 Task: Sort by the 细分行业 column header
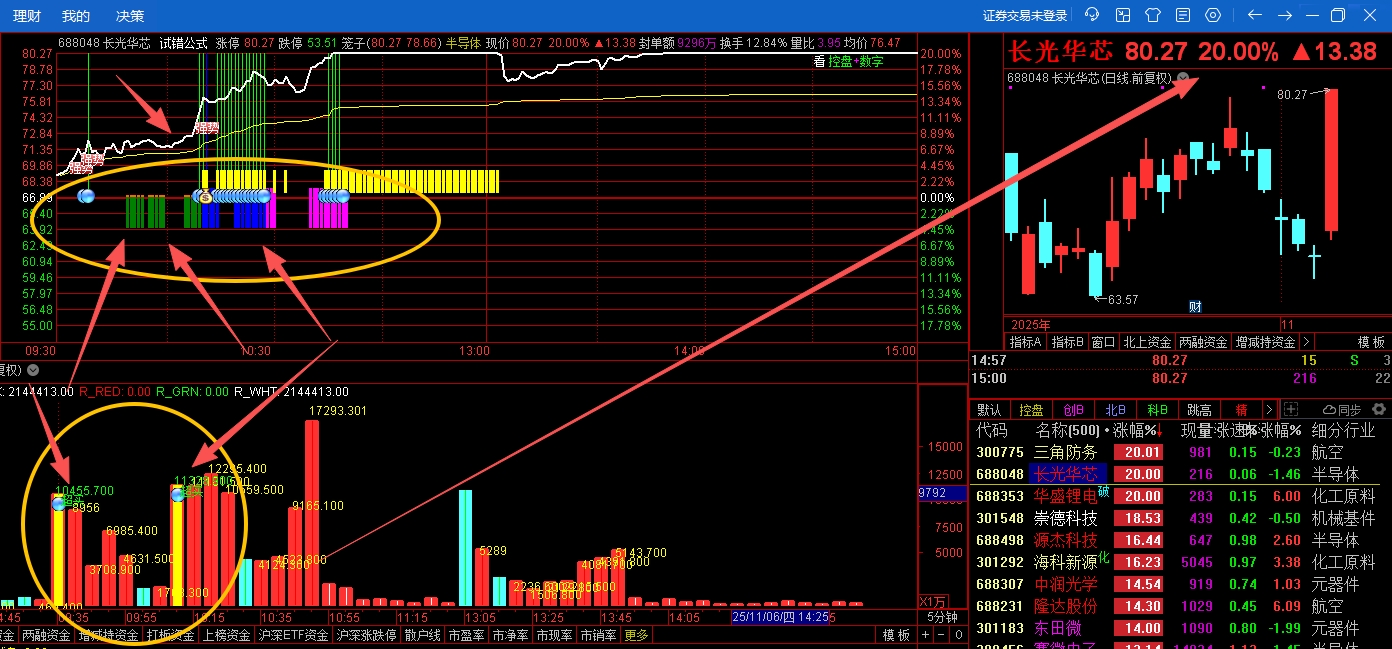pyautogui.click(x=1343, y=431)
